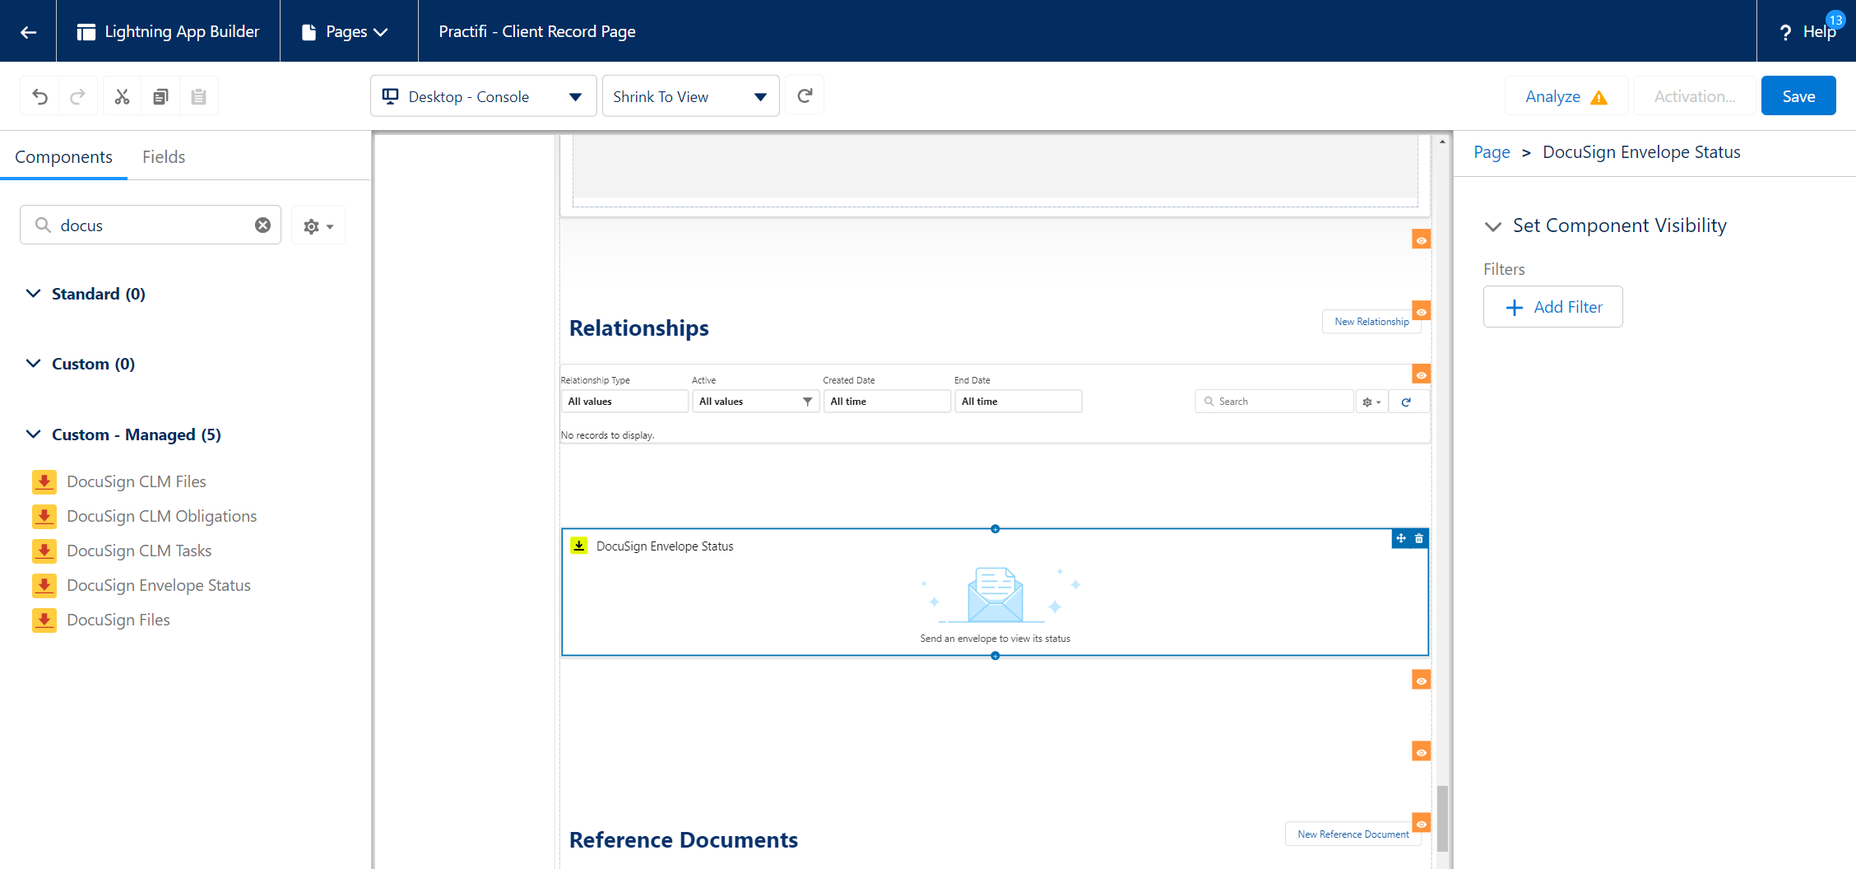Click the redo icon
This screenshot has width=1856, height=869.
[78, 96]
